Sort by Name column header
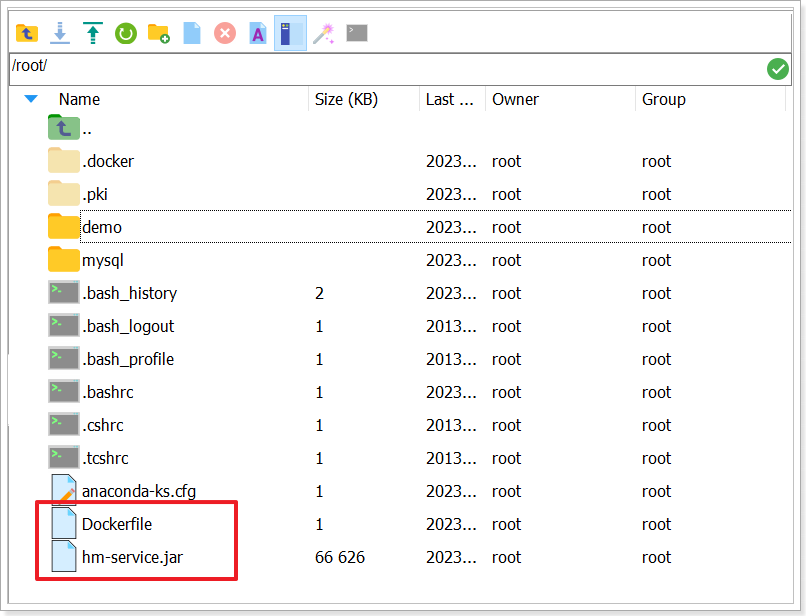This screenshot has height=616, width=806. point(79,99)
